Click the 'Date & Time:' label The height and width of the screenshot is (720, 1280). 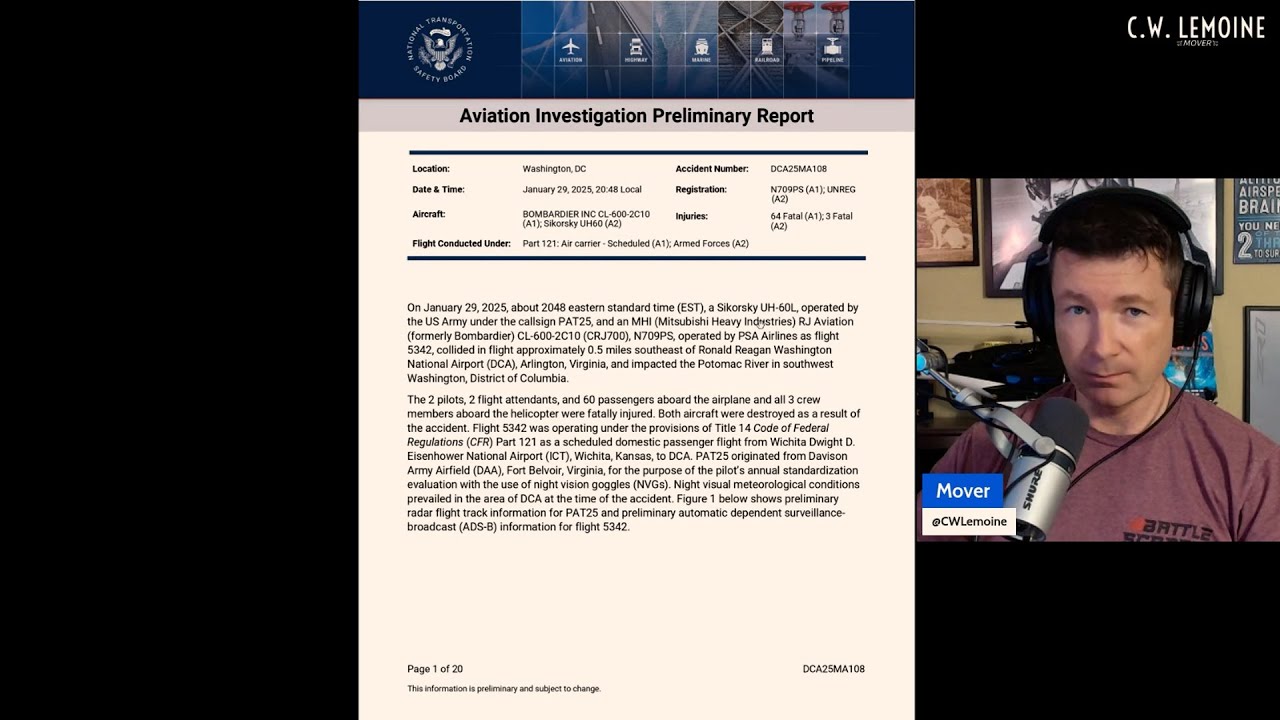(438, 189)
